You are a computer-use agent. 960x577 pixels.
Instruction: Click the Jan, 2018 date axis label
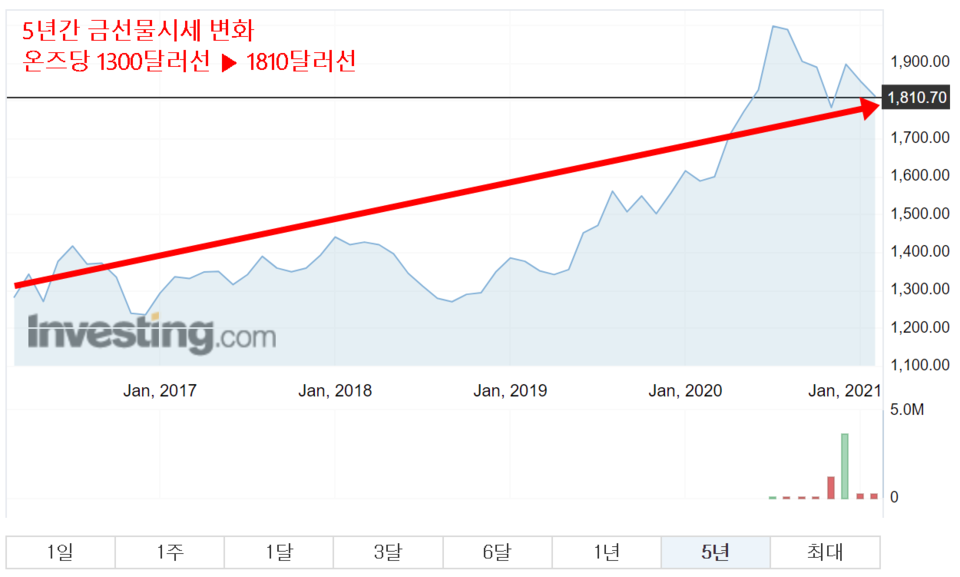[335, 391]
